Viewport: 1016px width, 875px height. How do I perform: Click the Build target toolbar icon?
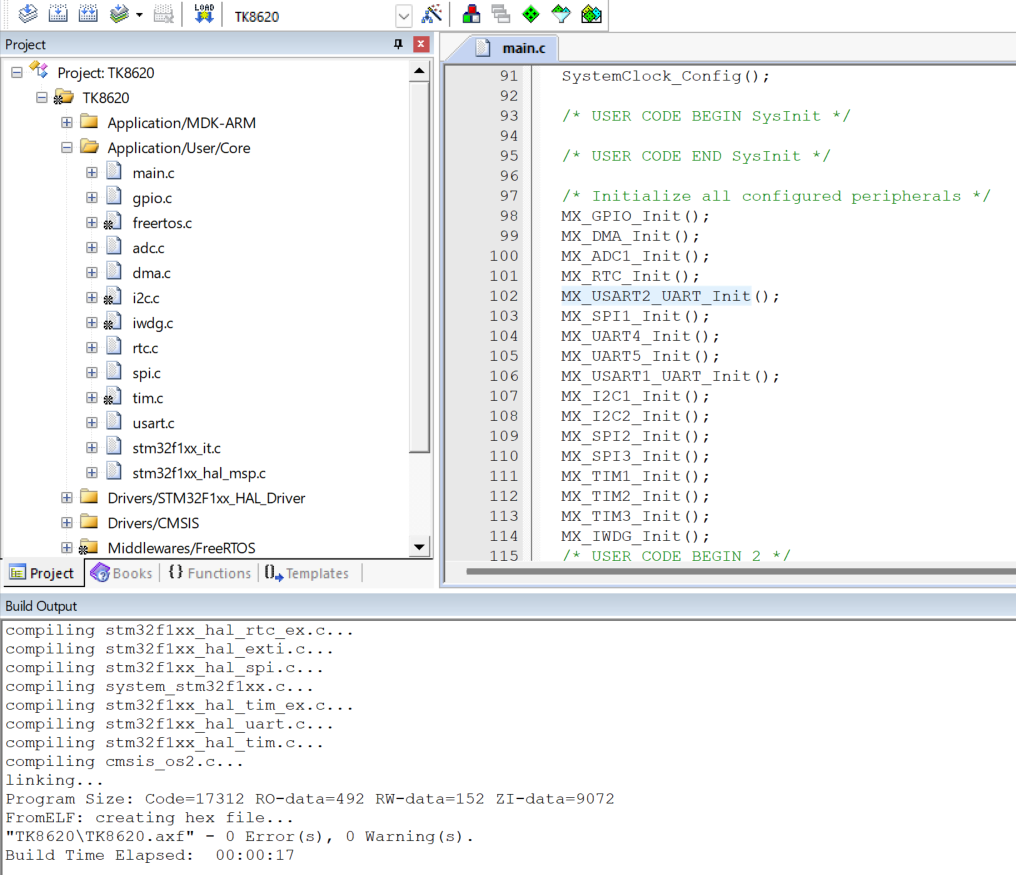[x=58, y=14]
